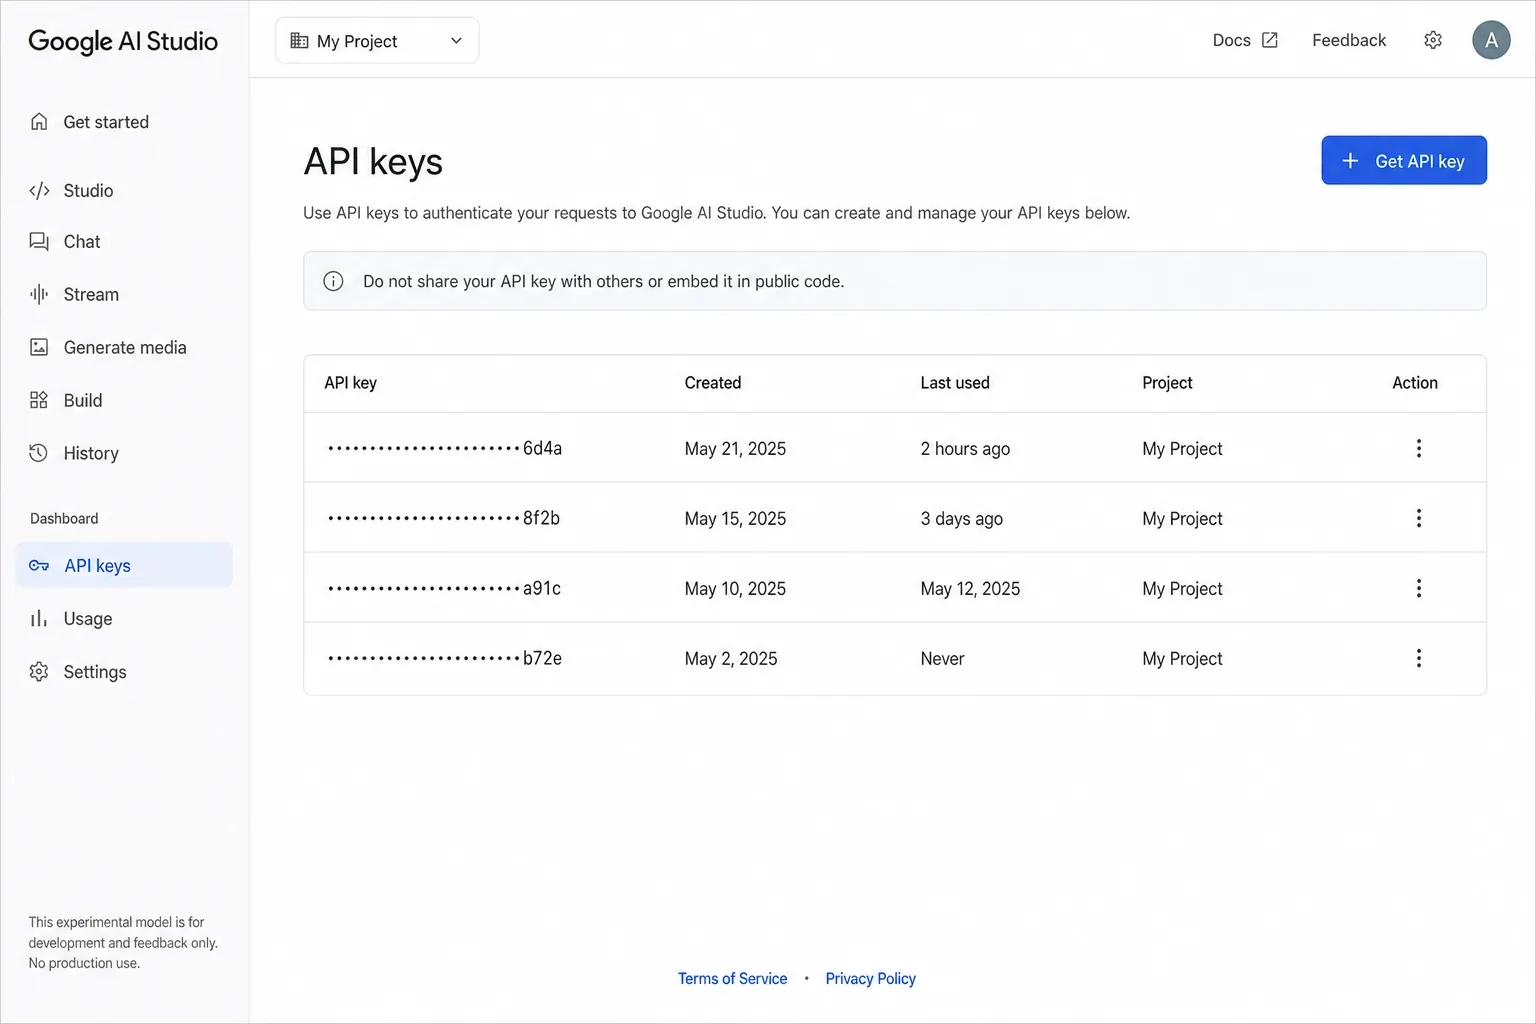This screenshot has height=1024, width=1536.
Task: Open actions menu for key ending 6d4a
Action: [1418, 448]
